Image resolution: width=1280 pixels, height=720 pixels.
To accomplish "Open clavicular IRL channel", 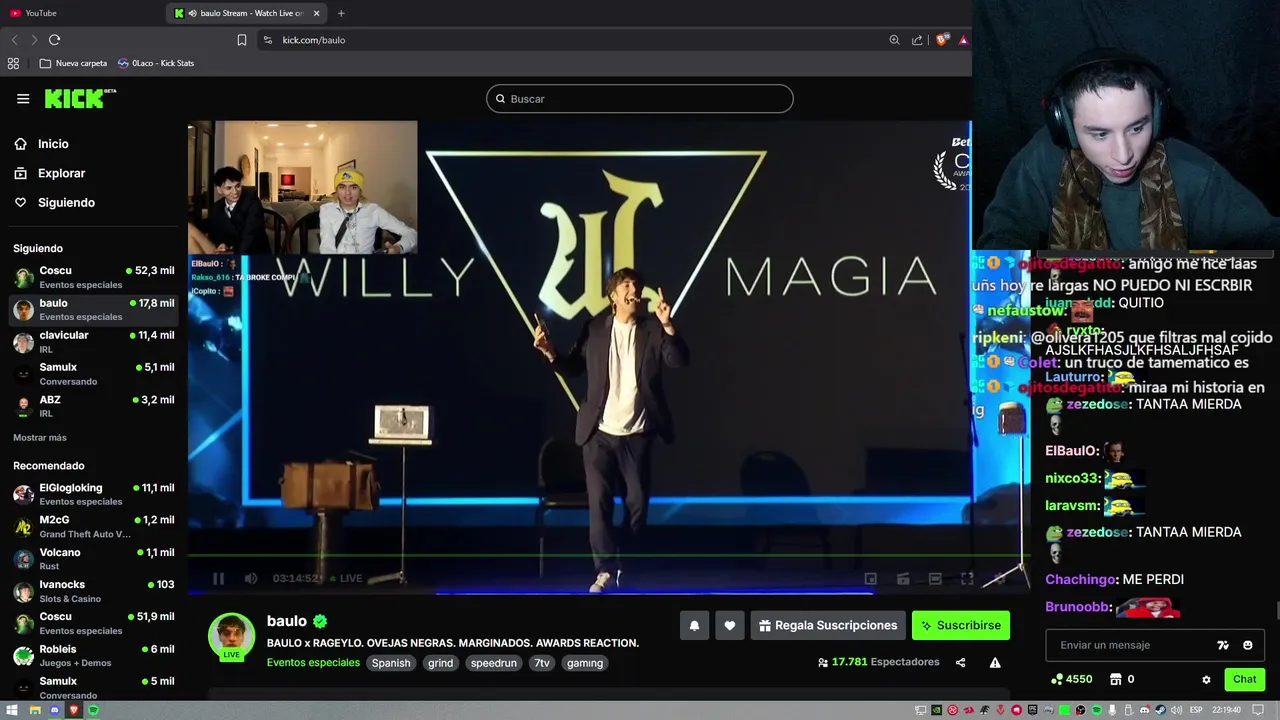I will (94, 342).
